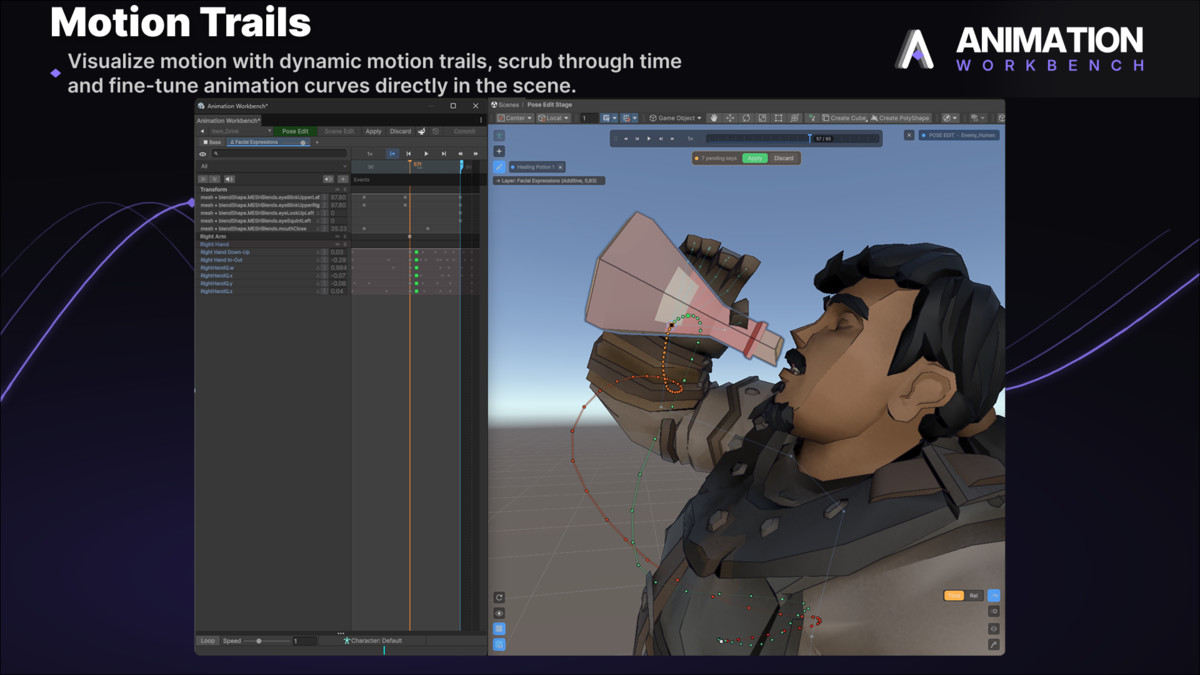The image size is (1200, 675).
Task: Collapse the Right Arm property group
Action: pos(338,236)
